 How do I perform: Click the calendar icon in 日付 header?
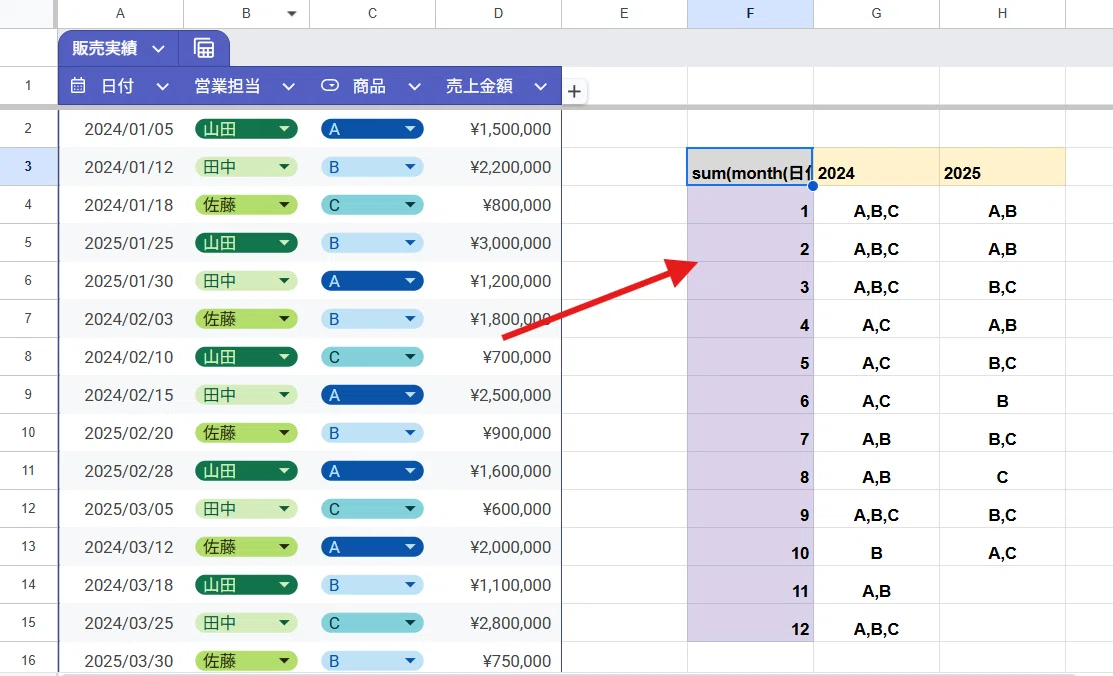78,86
